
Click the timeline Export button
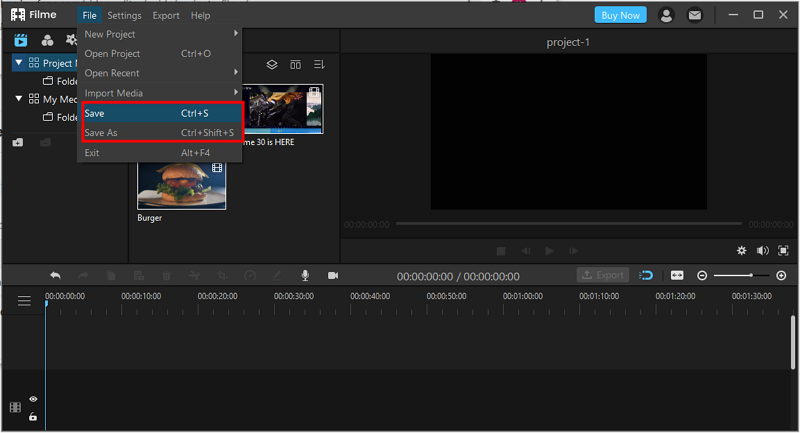click(603, 275)
